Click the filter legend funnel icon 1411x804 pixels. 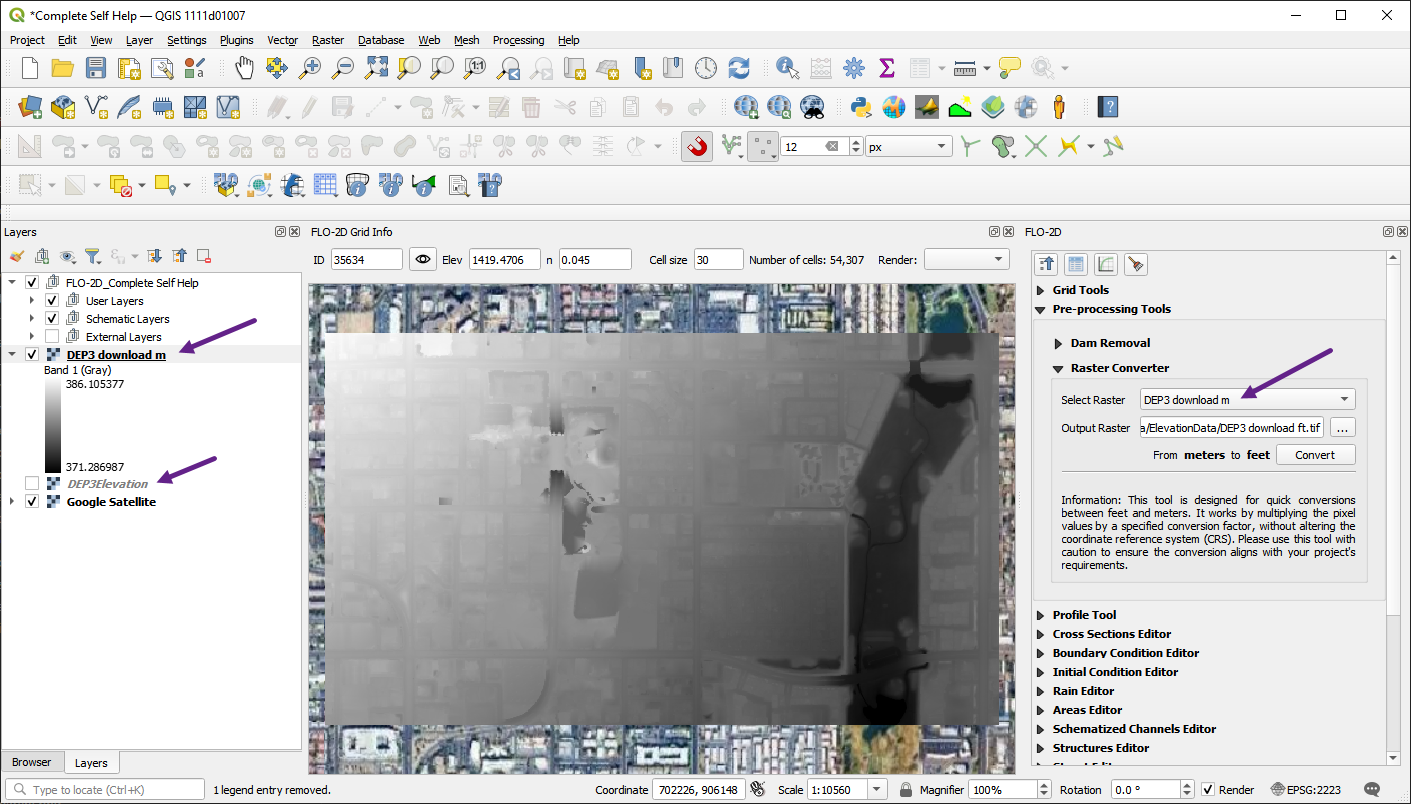[92, 256]
